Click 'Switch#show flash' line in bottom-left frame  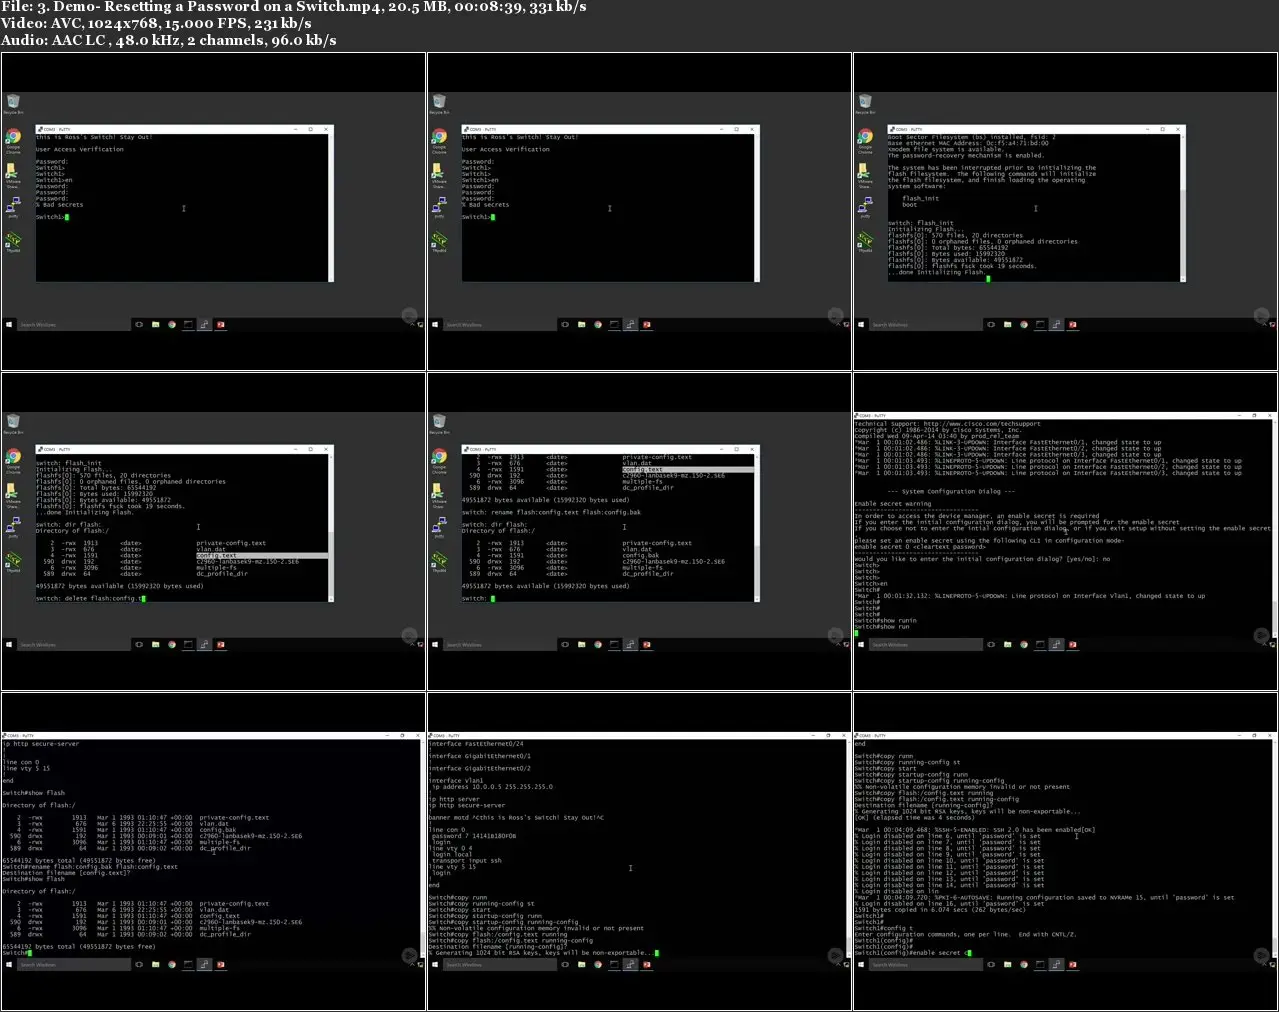(33, 793)
